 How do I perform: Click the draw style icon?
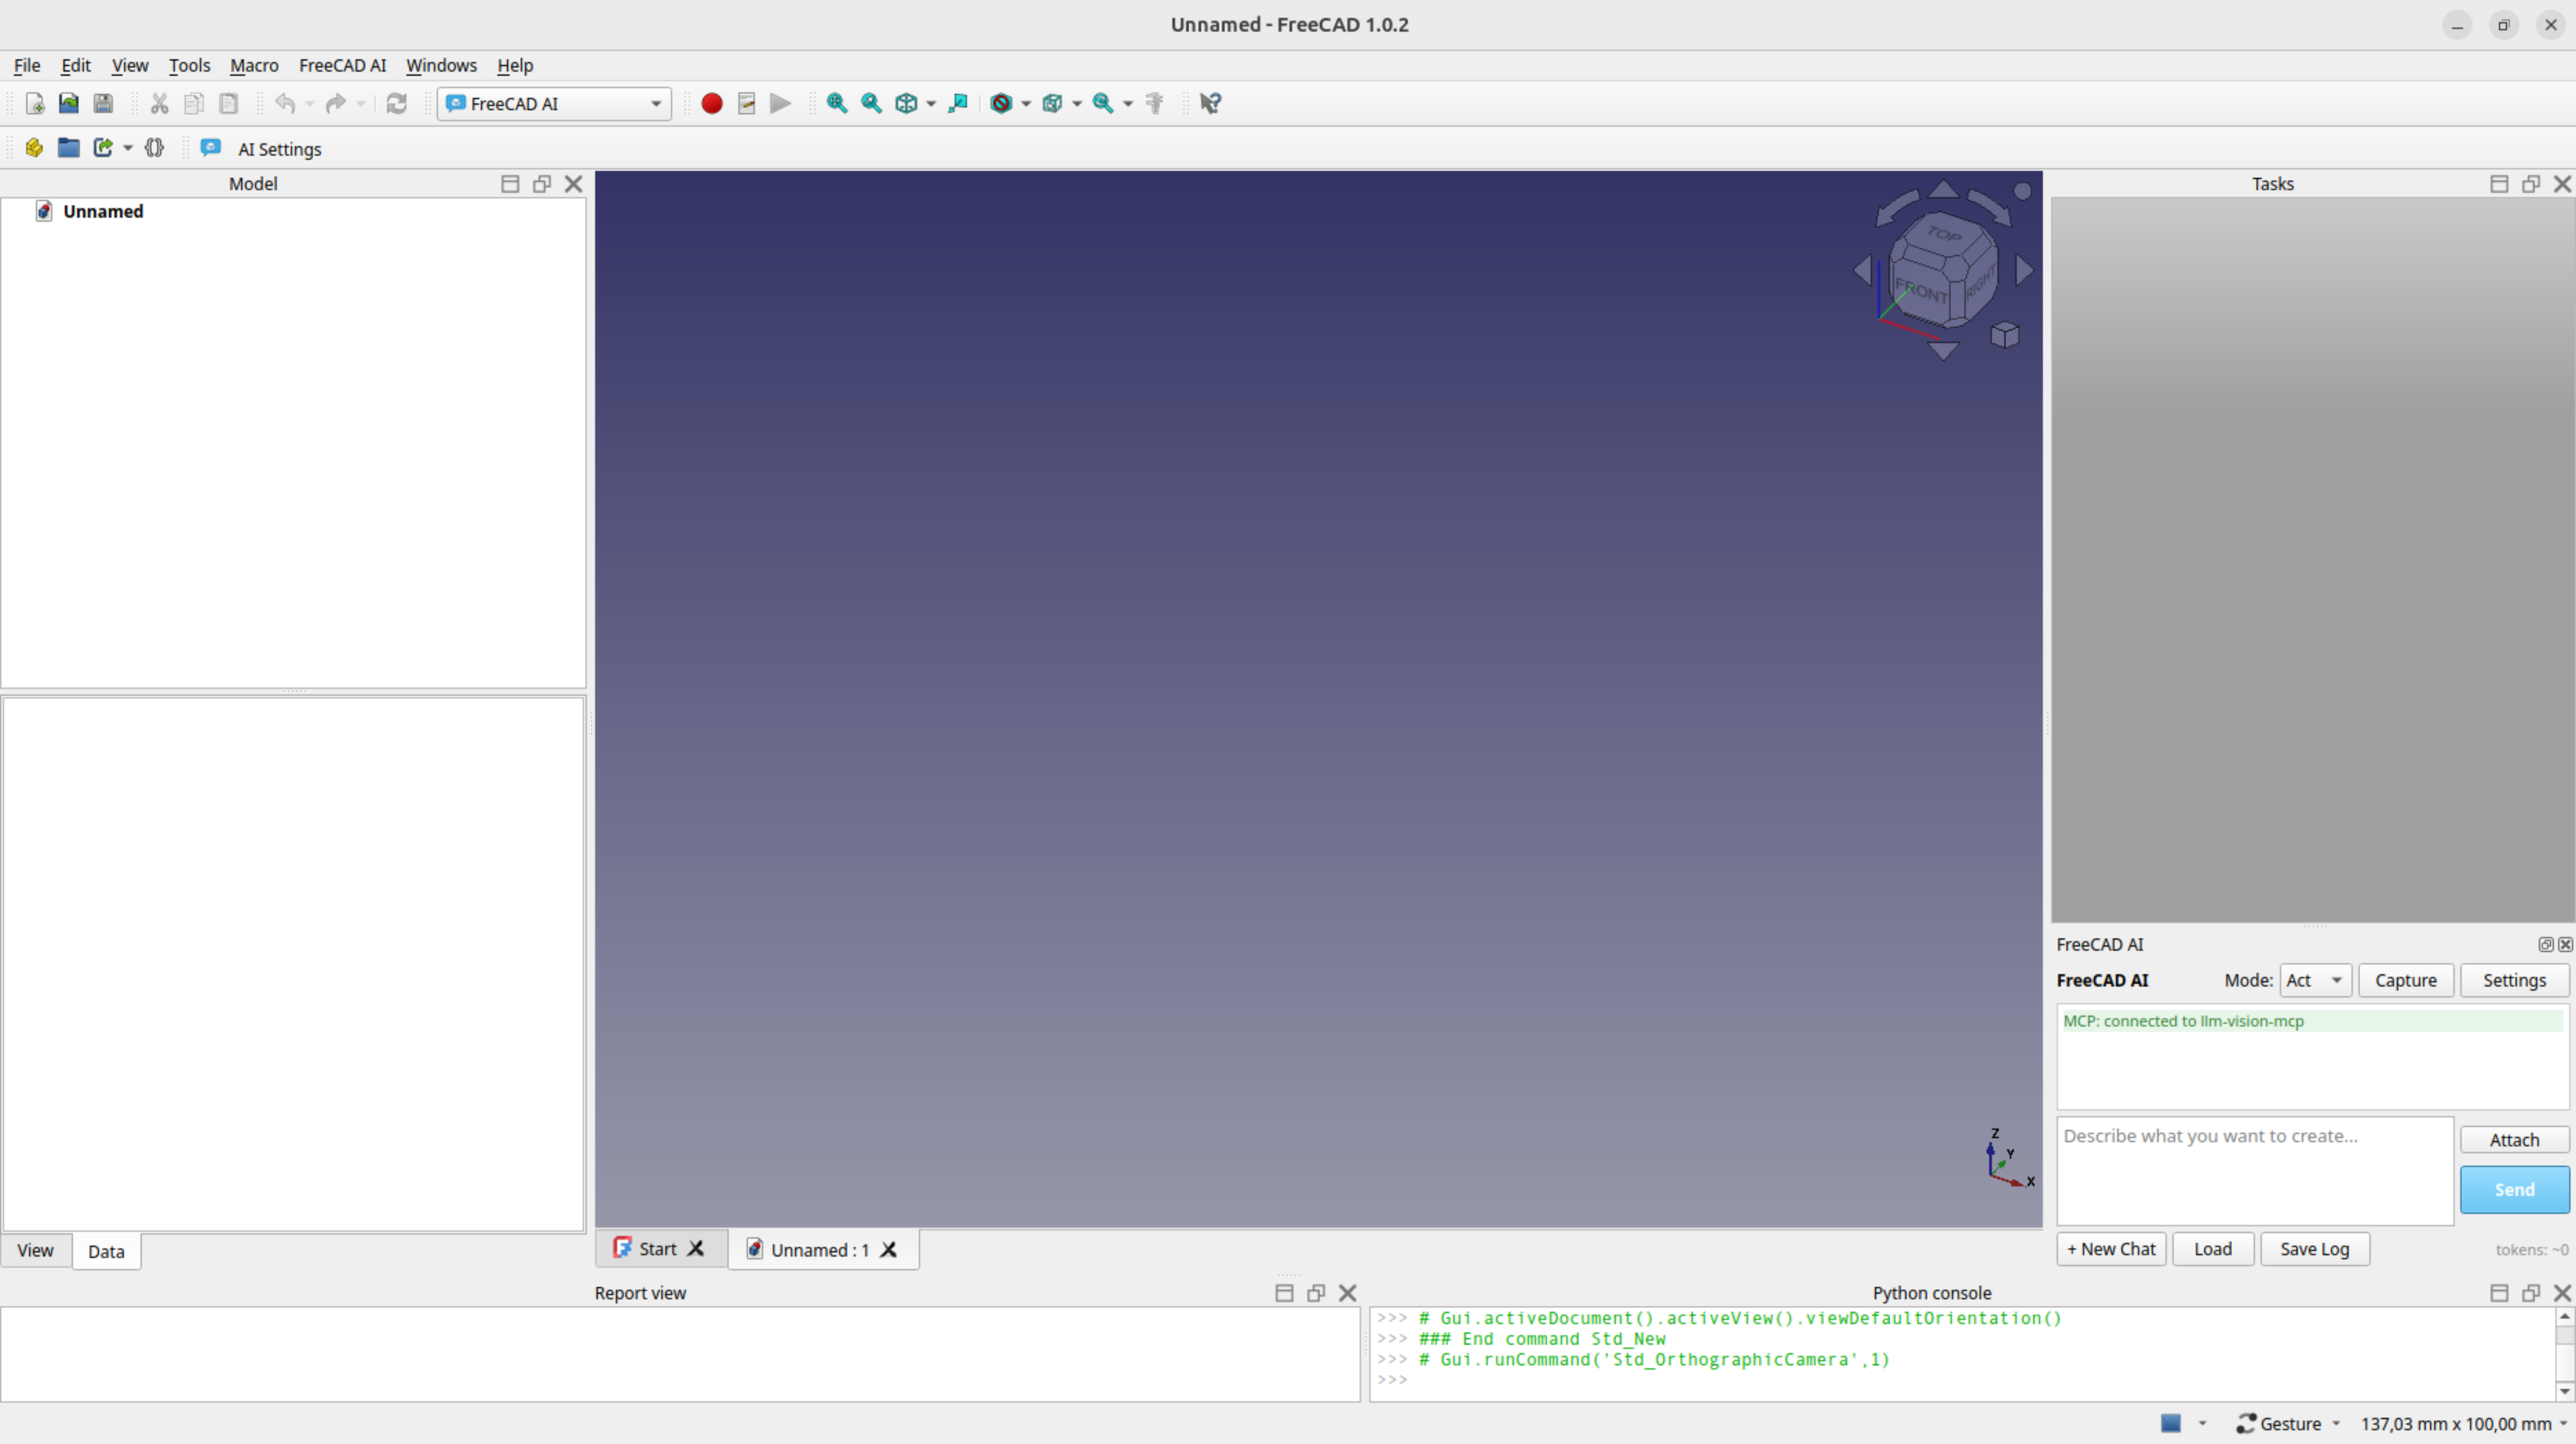[x=1001, y=103]
